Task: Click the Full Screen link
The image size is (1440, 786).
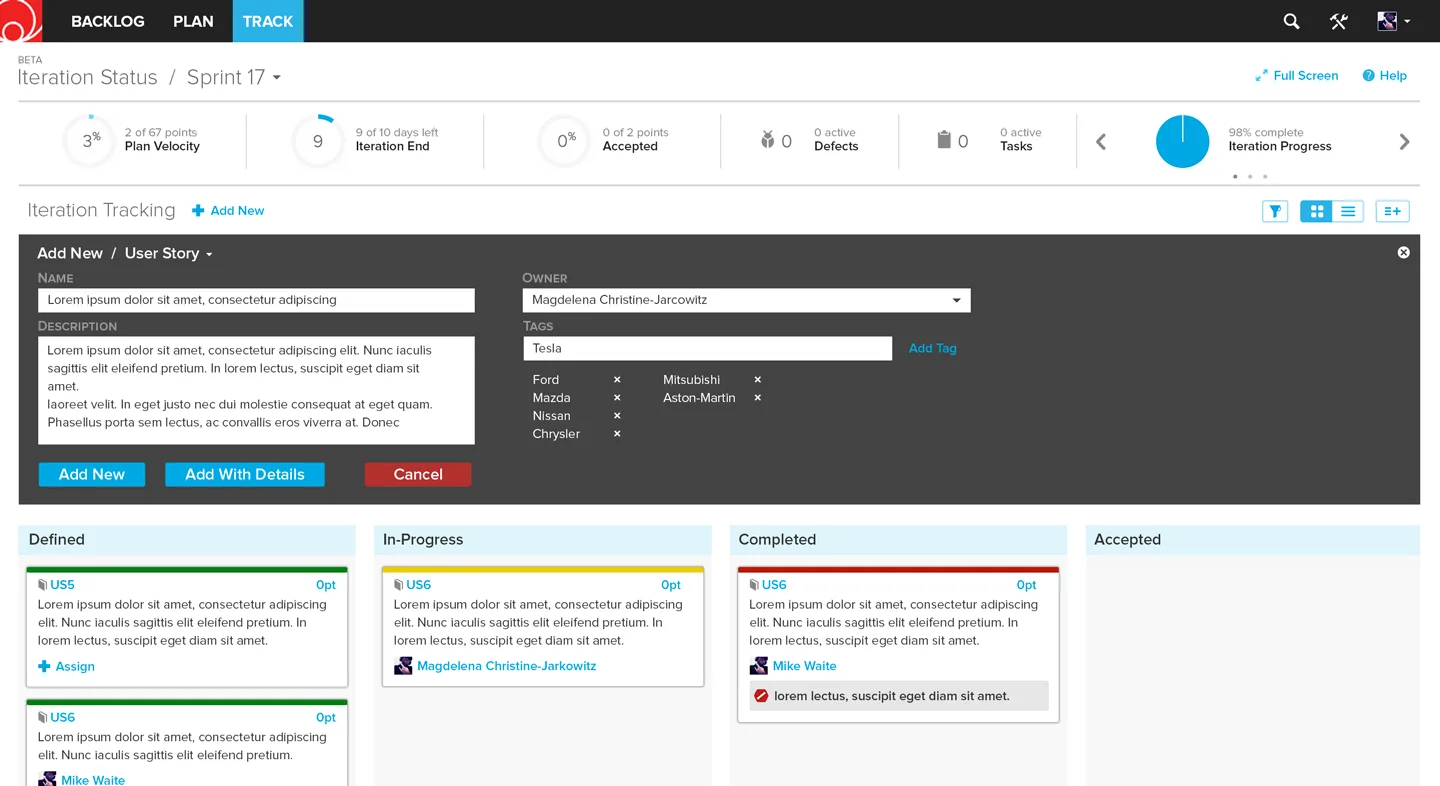Action: pos(1297,75)
